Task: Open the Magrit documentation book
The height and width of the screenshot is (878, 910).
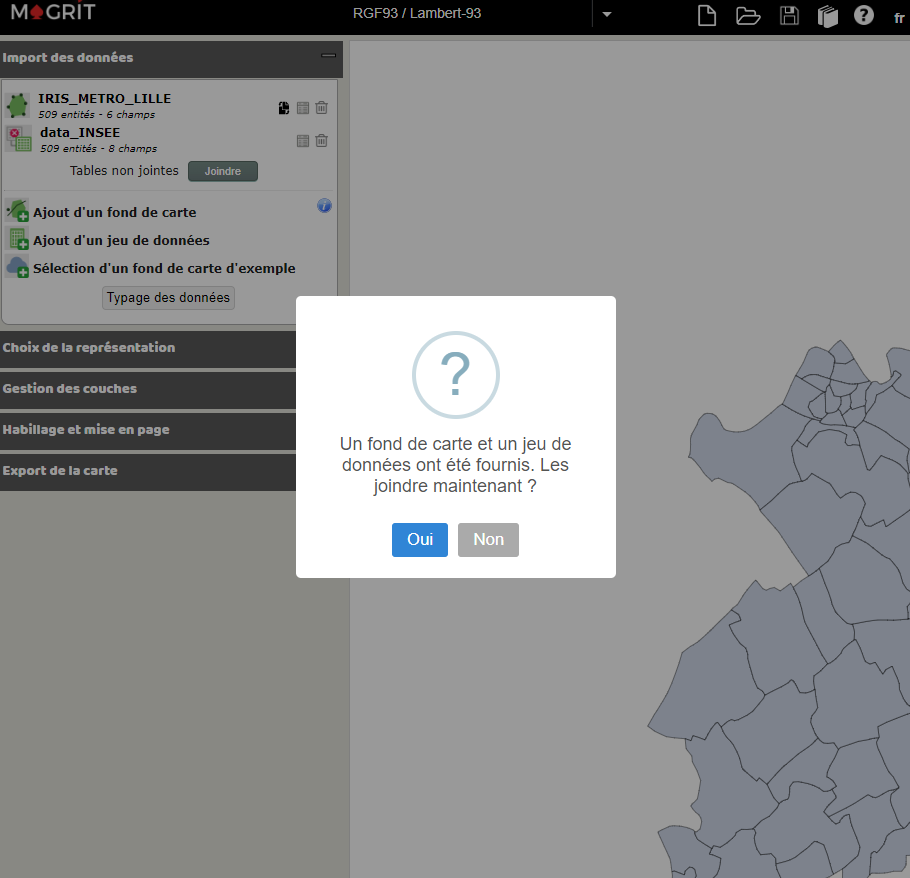Action: tap(828, 16)
